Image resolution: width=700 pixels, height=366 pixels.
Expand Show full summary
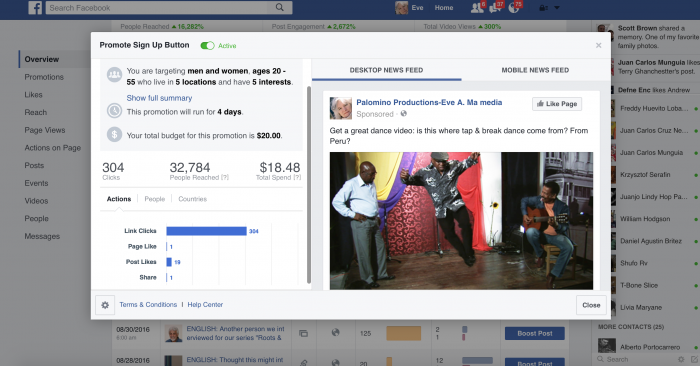point(159,98)
